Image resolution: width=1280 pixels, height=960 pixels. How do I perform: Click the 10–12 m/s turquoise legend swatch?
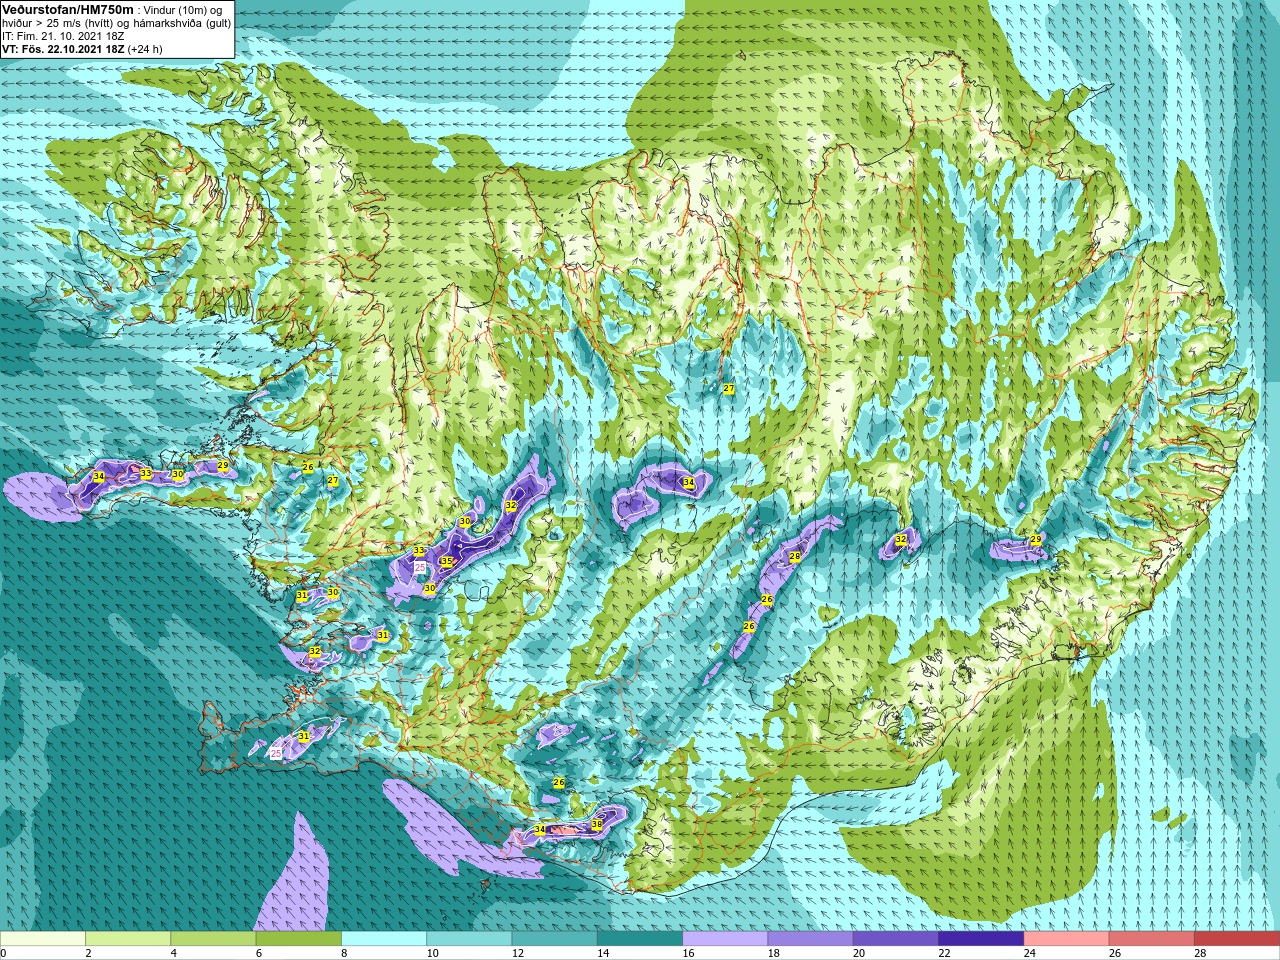point(469,939)
